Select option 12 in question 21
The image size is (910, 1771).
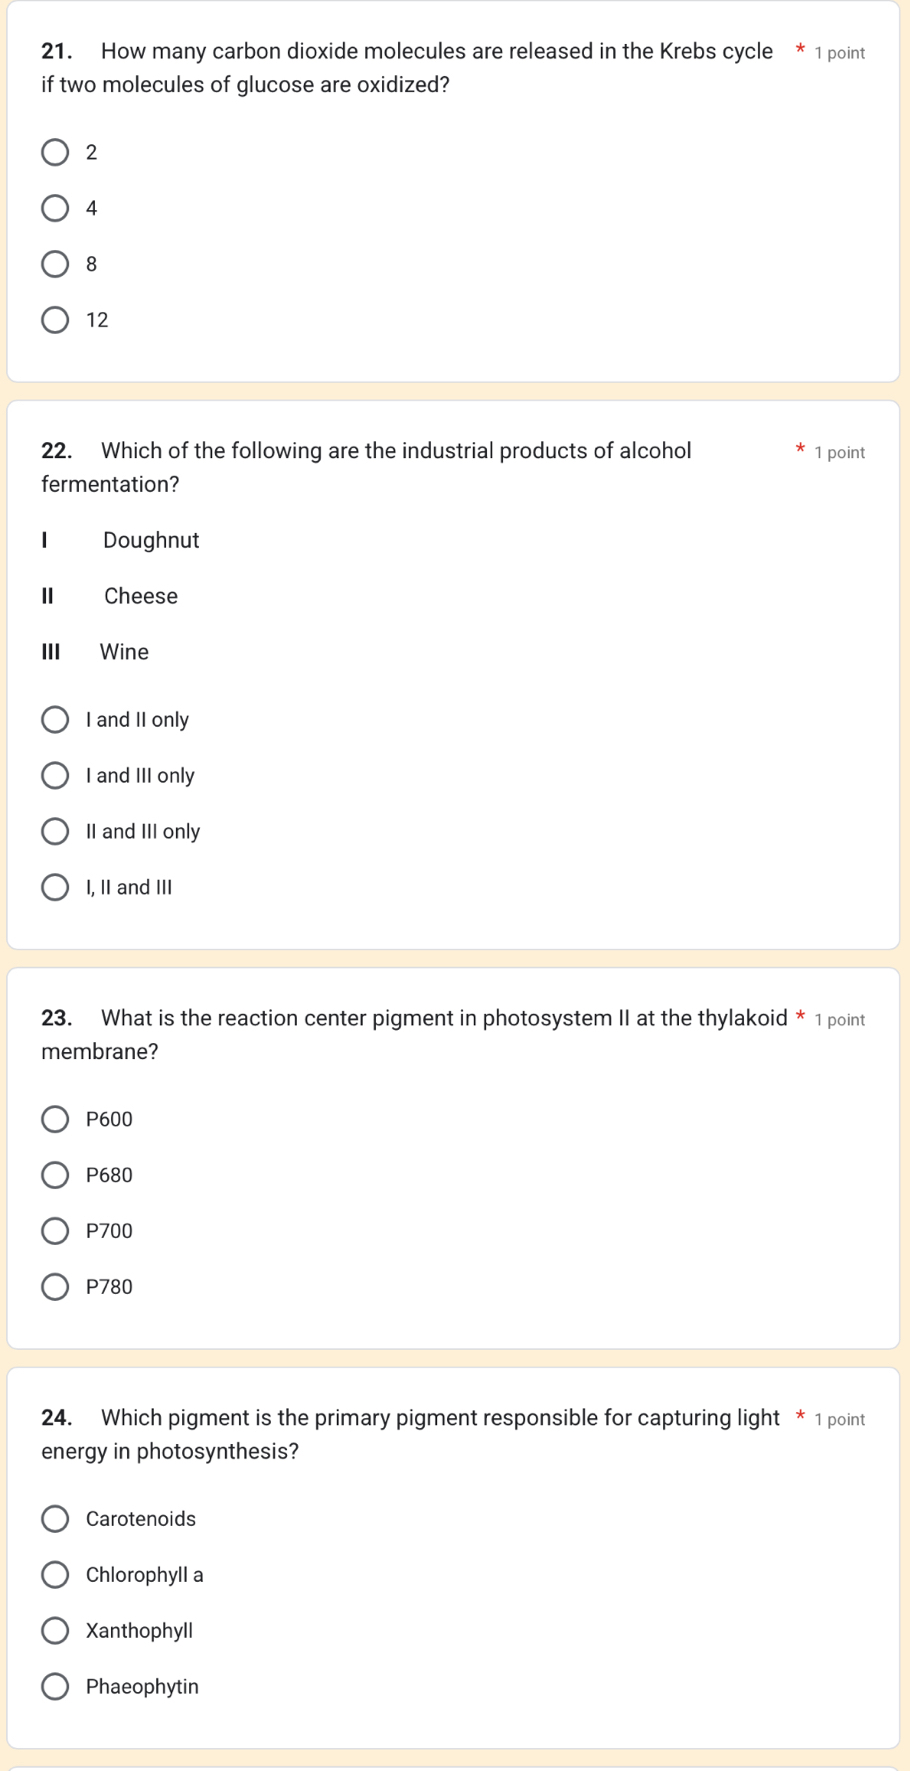[x=55, y=321]
